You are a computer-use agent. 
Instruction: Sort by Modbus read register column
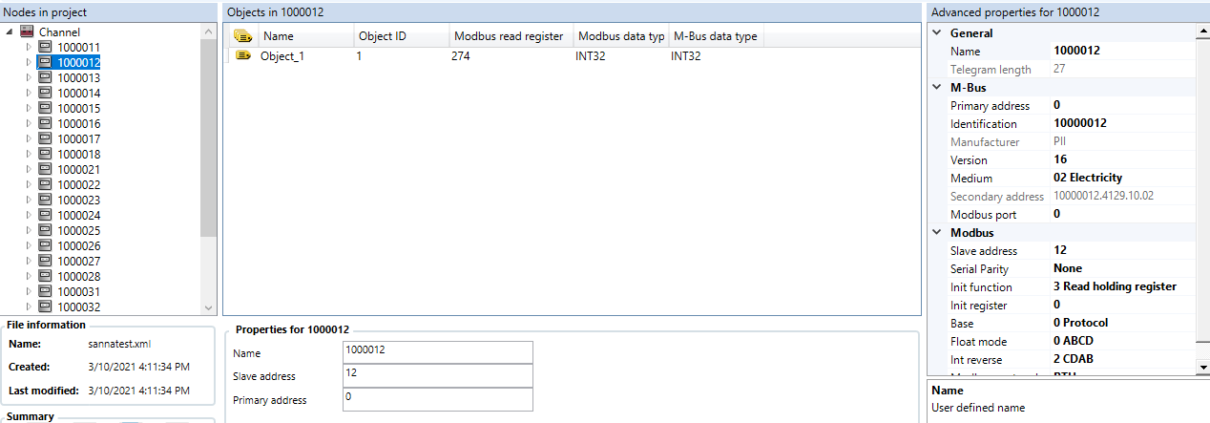[510, 36]
